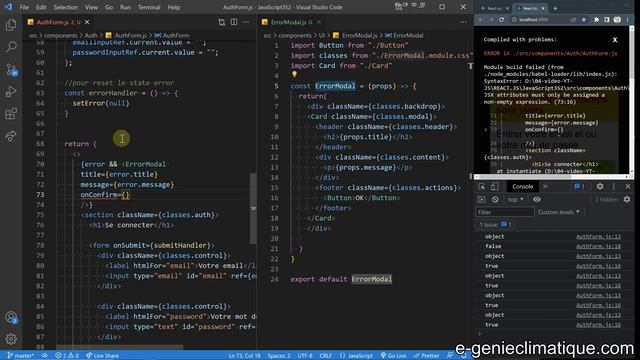640x360 pixels.
Task: Click Prettier in status bar
Action: (x=427, y=356)
